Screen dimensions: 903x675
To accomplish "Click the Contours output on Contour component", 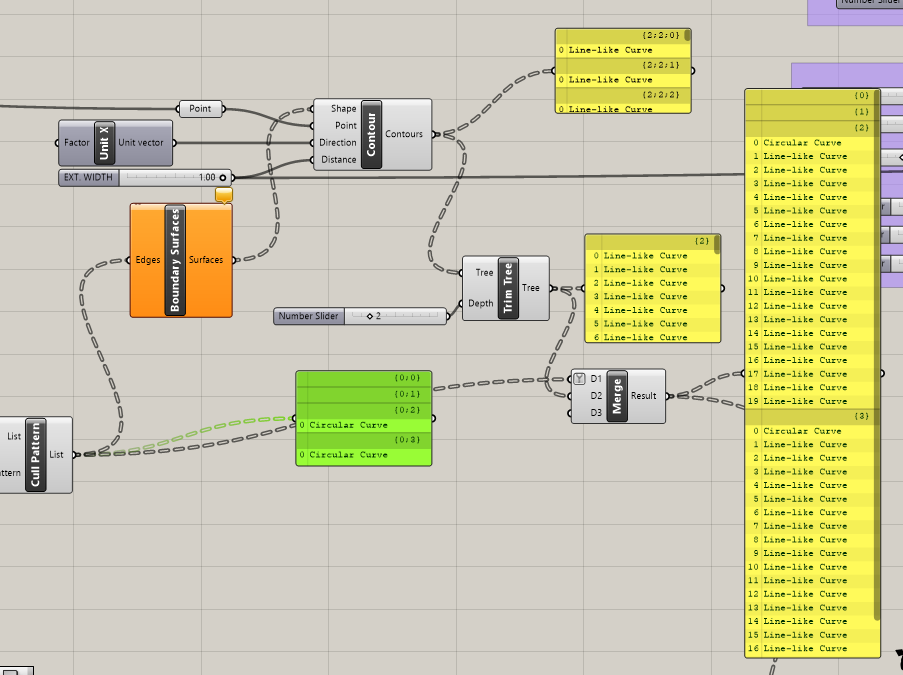I will (404, 134).
